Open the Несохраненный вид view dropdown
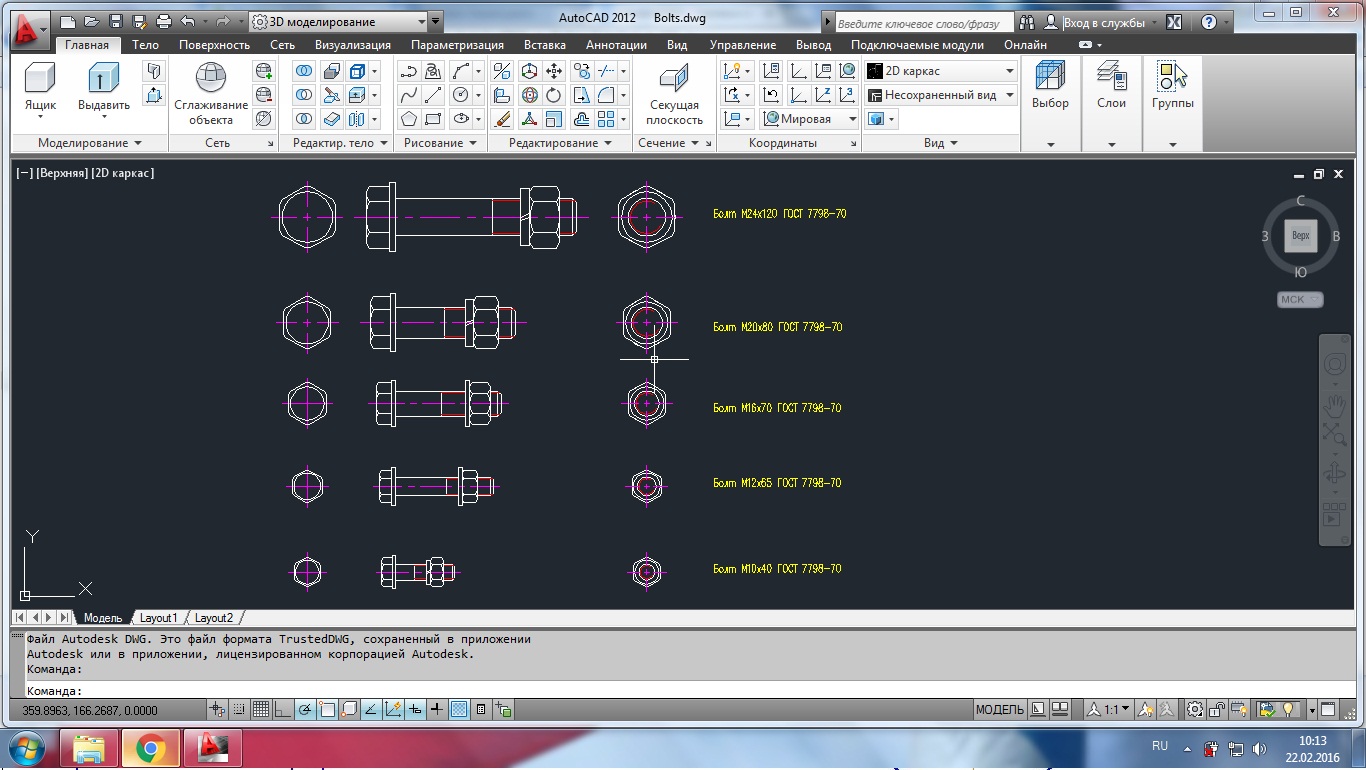The image size is (1366, 770). point(940,95)
